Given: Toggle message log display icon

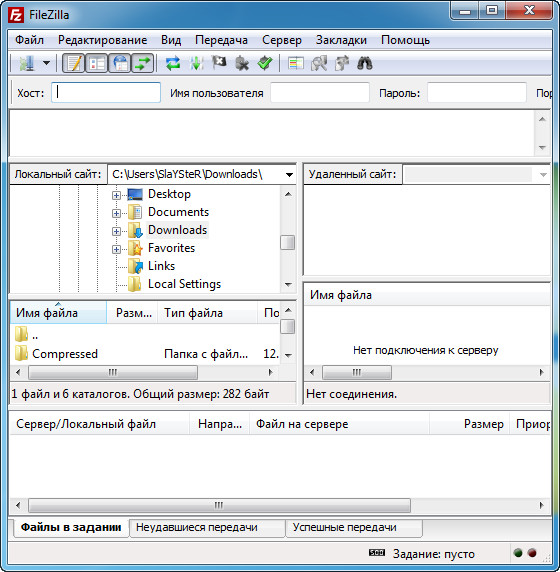Looking at the screenshot, I should (x=74, y=63).
